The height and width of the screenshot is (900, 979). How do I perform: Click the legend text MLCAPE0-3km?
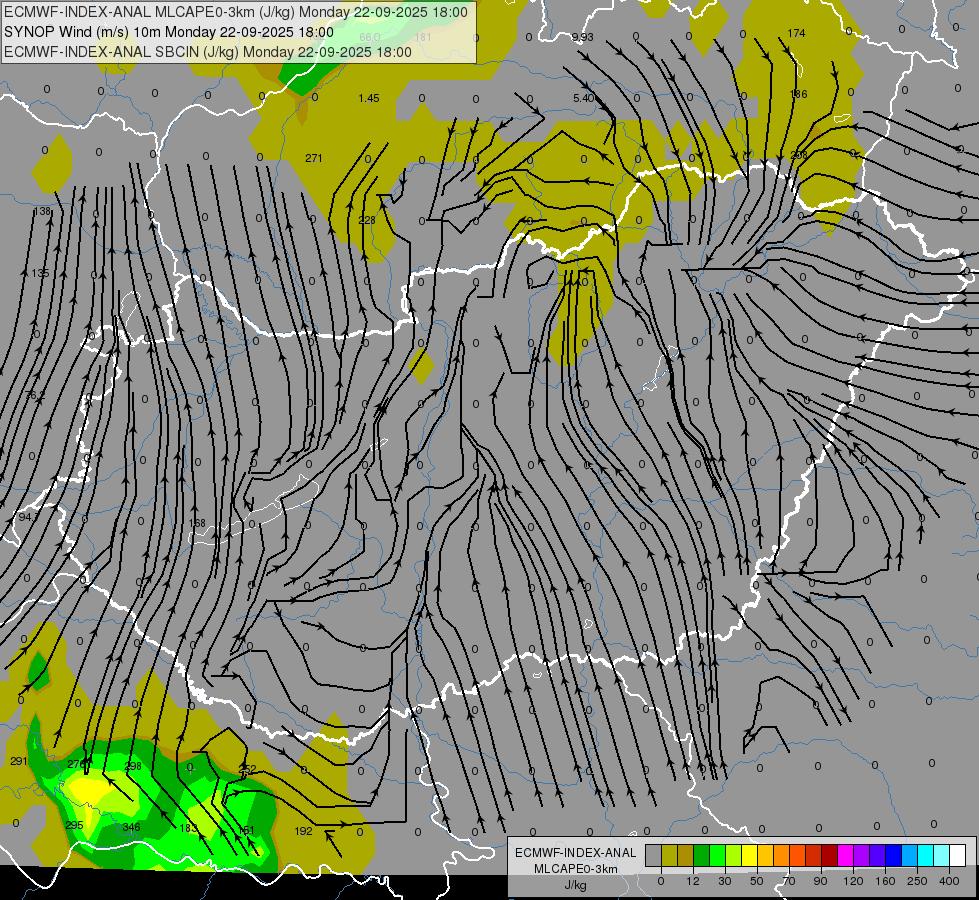coord(576,869)
